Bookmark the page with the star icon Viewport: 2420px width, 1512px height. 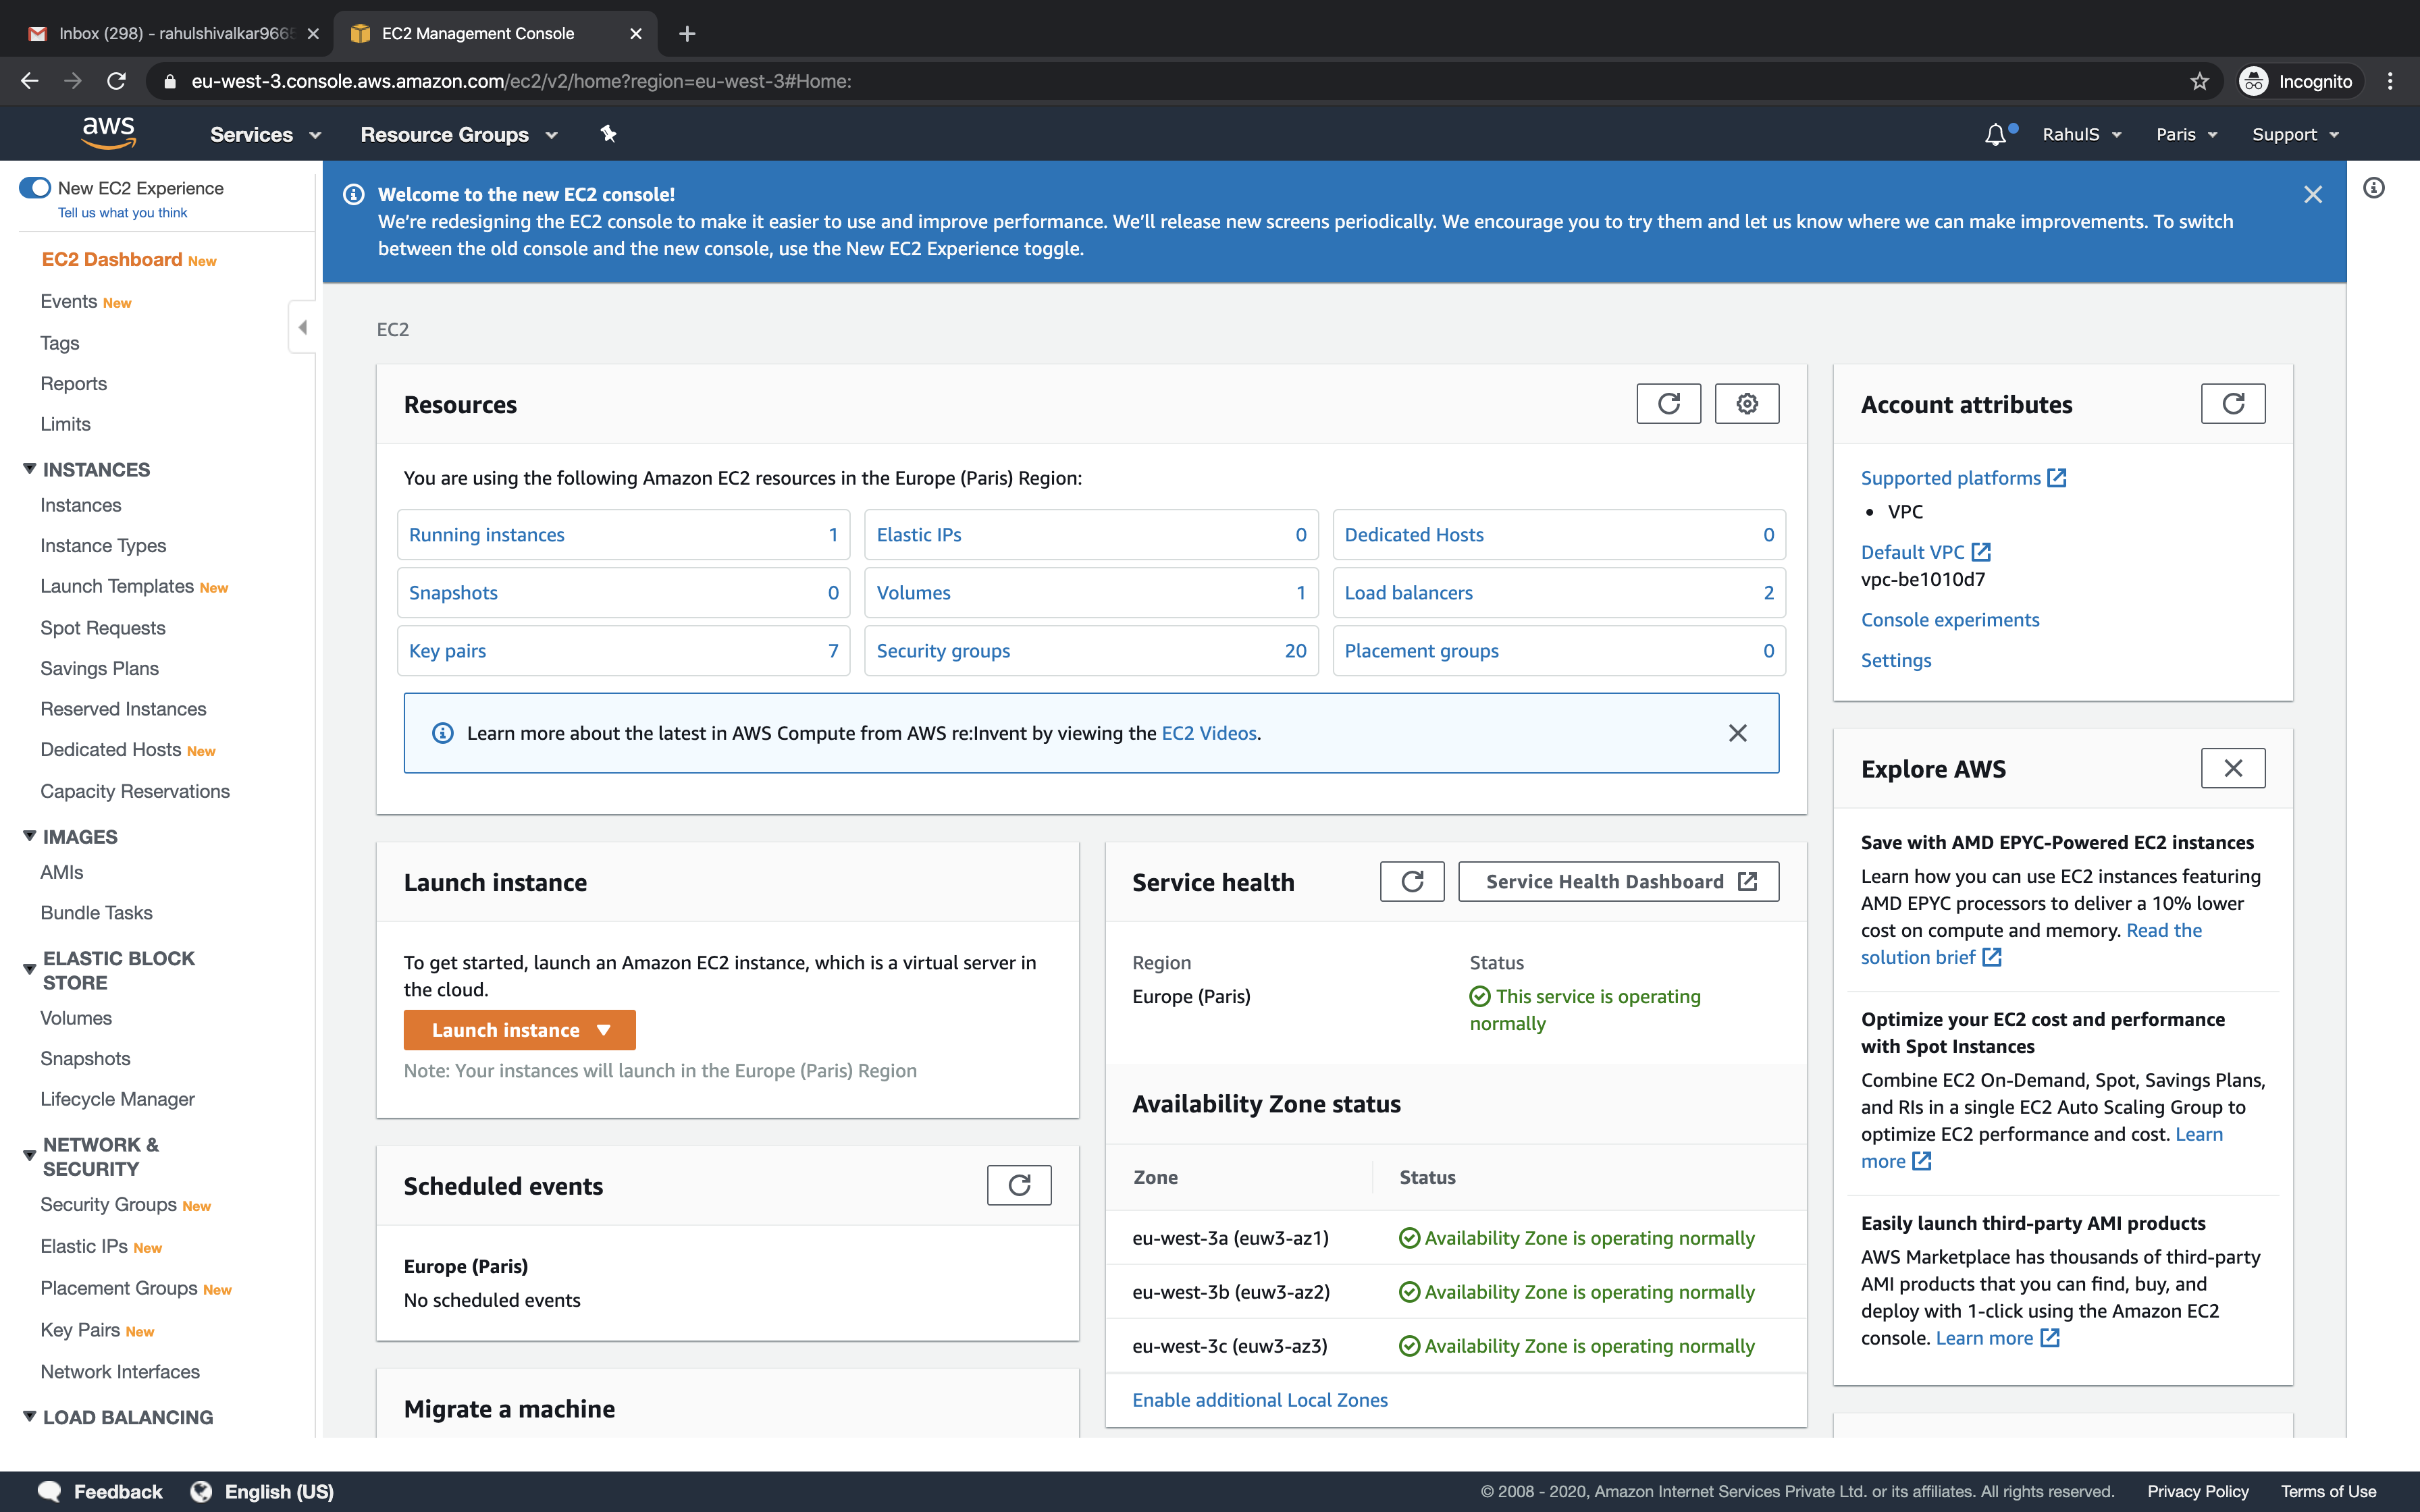[2198, 81]
